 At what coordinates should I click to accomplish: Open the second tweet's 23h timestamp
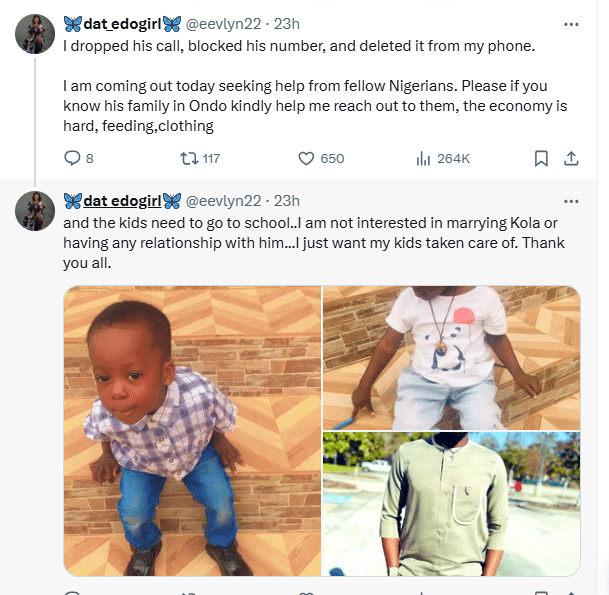click(x=286, y=200)
